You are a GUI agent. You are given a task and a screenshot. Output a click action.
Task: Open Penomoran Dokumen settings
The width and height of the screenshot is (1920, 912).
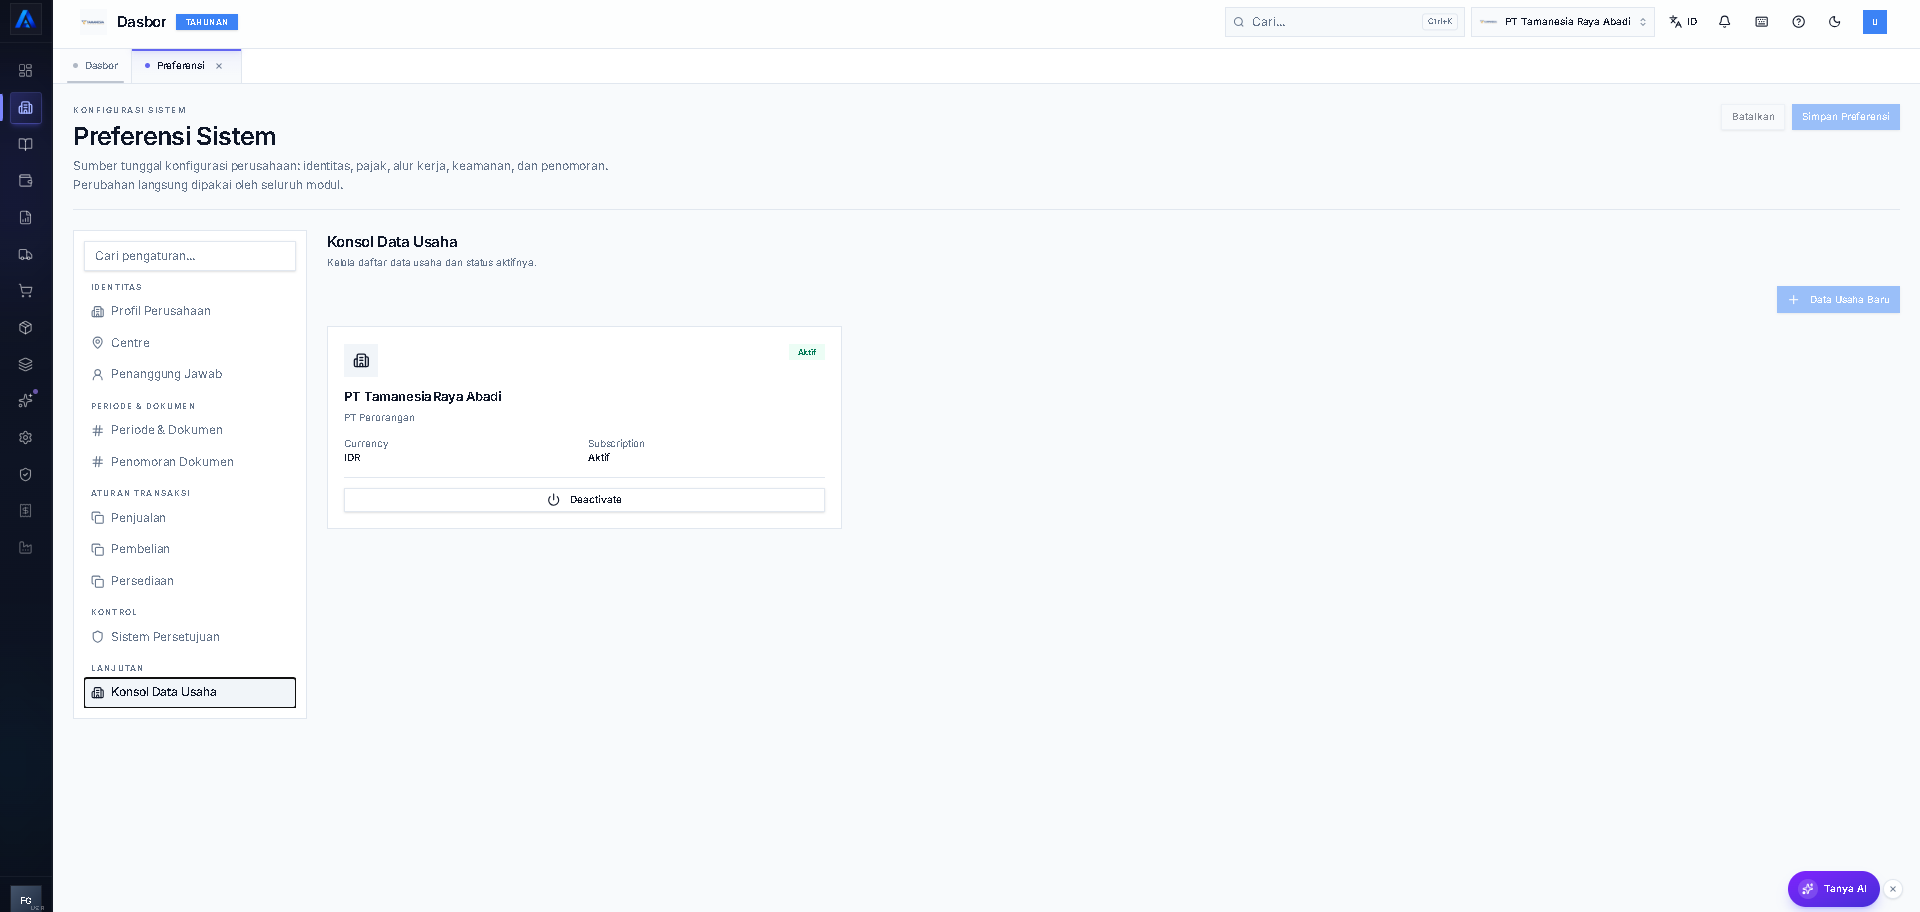tap(190, 462)
